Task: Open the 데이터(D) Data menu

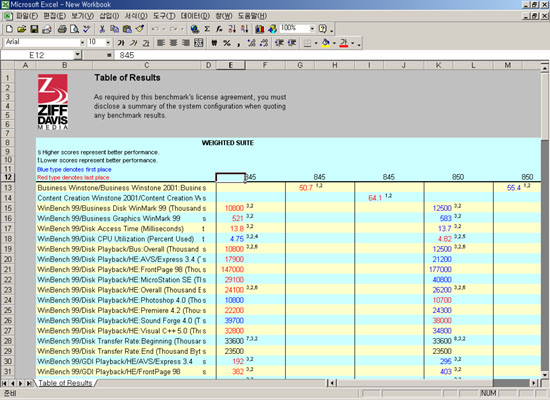Action: pos(195,16)
